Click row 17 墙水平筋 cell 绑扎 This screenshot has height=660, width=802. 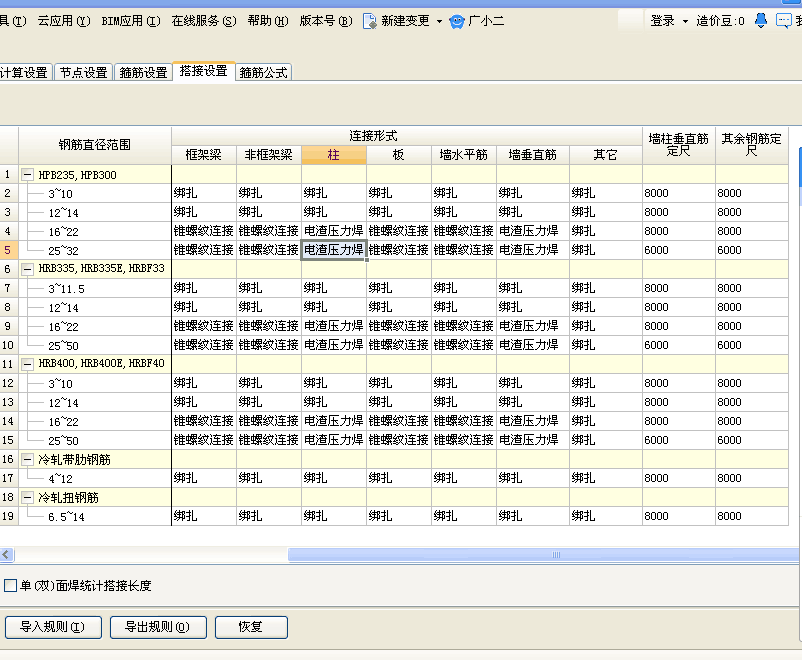[463, 478]
